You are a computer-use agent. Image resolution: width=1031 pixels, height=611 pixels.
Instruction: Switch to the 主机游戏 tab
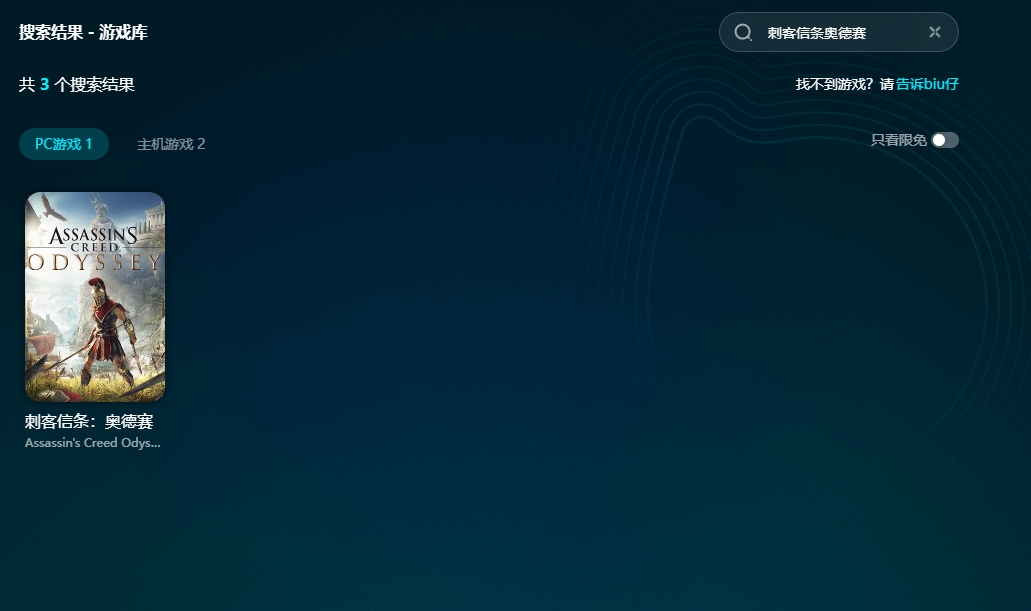[171, 144]
